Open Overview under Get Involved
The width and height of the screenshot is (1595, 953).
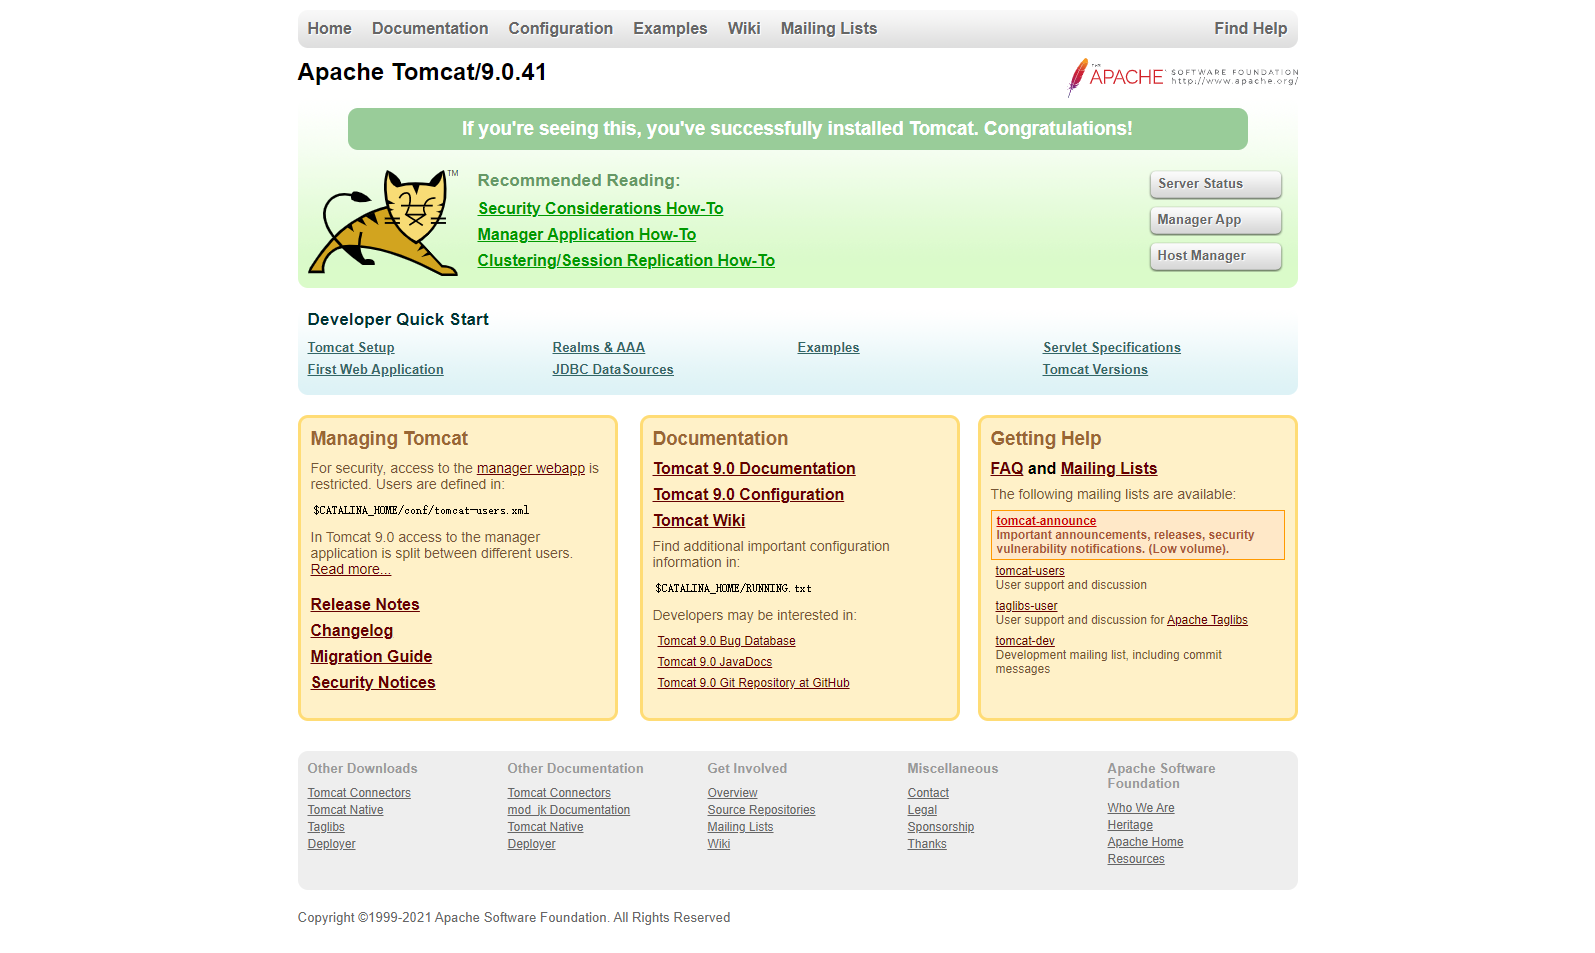[732, 793]
